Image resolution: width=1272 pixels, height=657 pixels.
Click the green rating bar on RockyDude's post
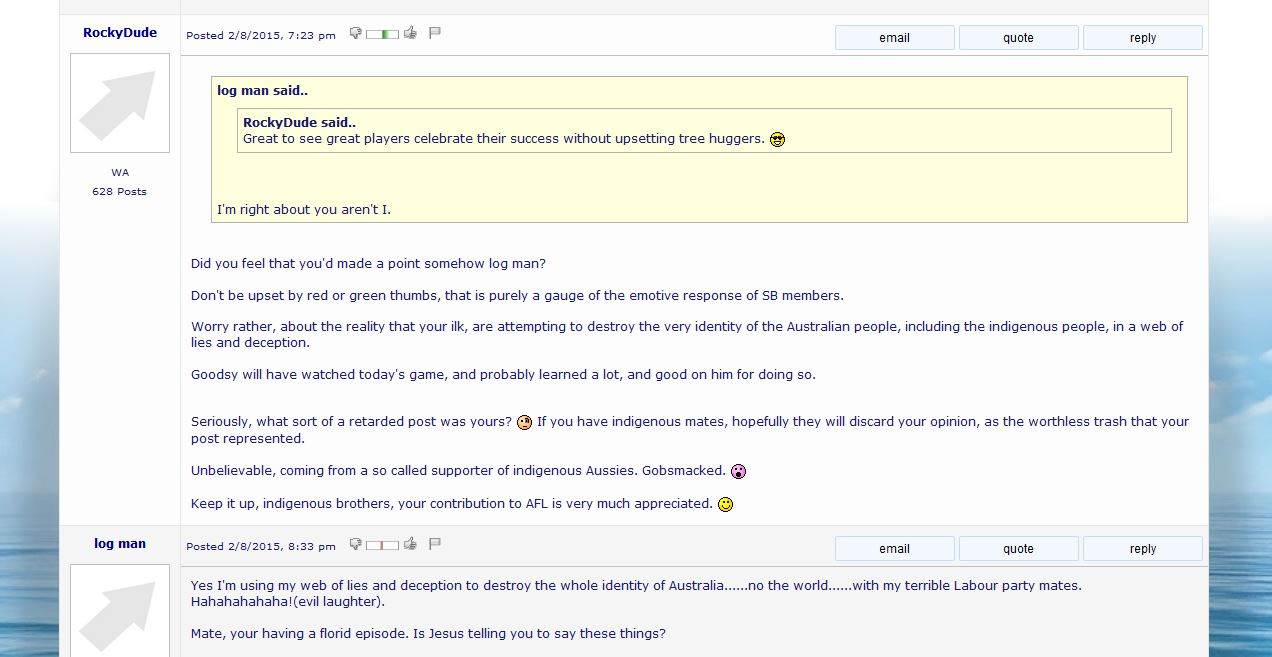pyautogui.click(x=382, y=34)
